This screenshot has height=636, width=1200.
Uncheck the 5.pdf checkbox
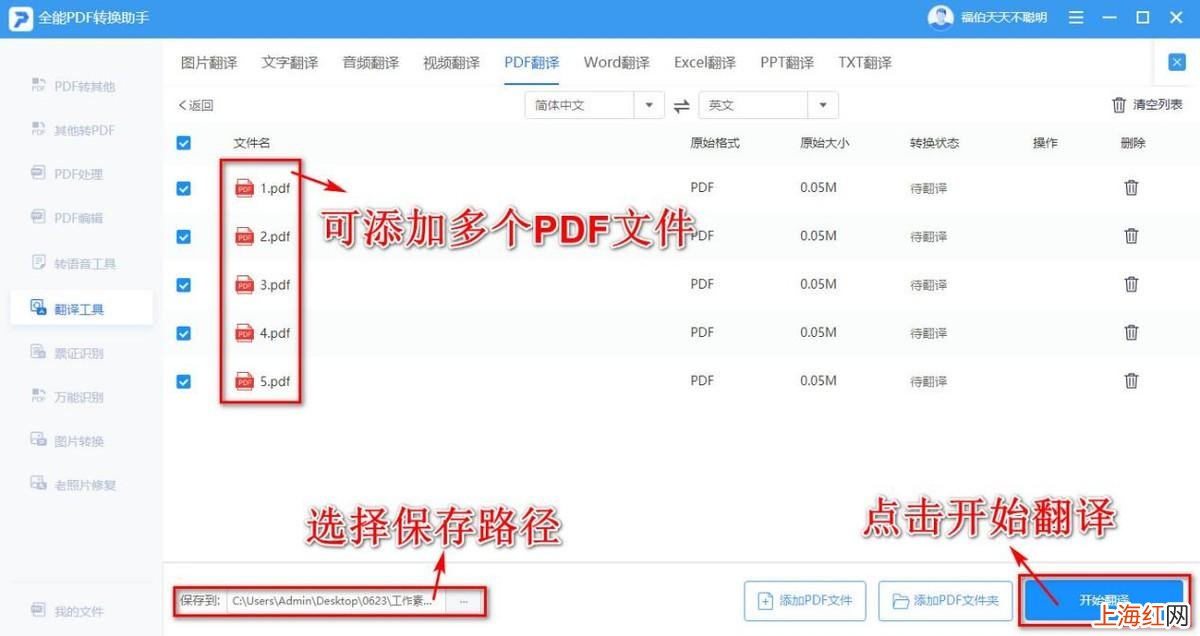click(x=183, y=381)
